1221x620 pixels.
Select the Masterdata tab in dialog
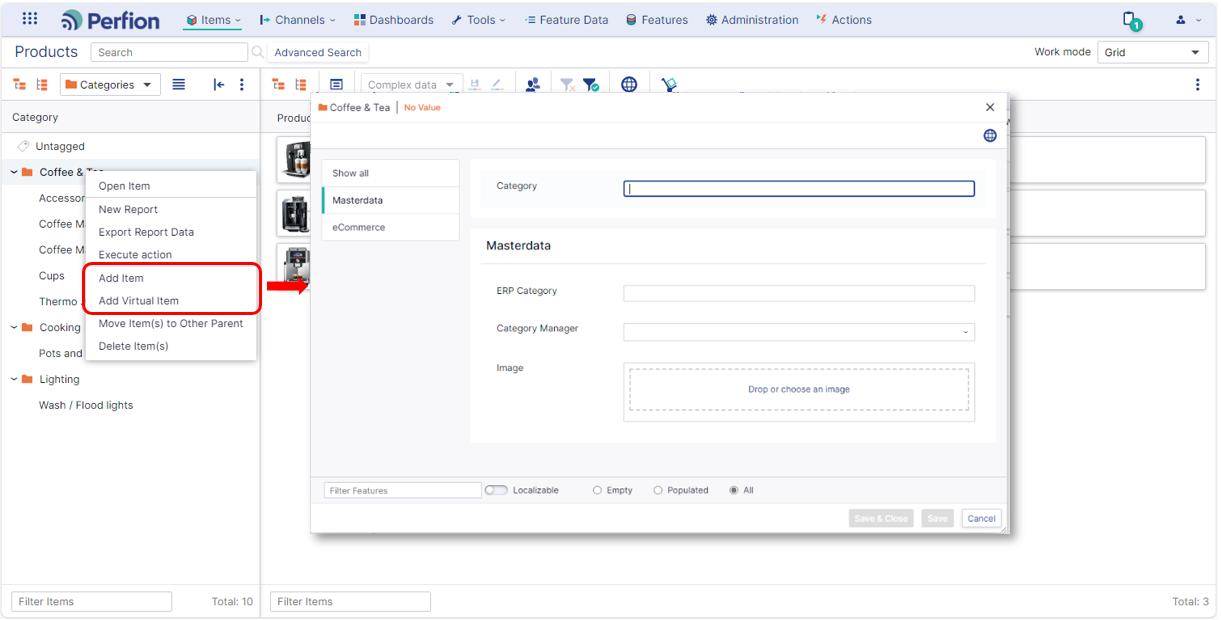point(390,200)
